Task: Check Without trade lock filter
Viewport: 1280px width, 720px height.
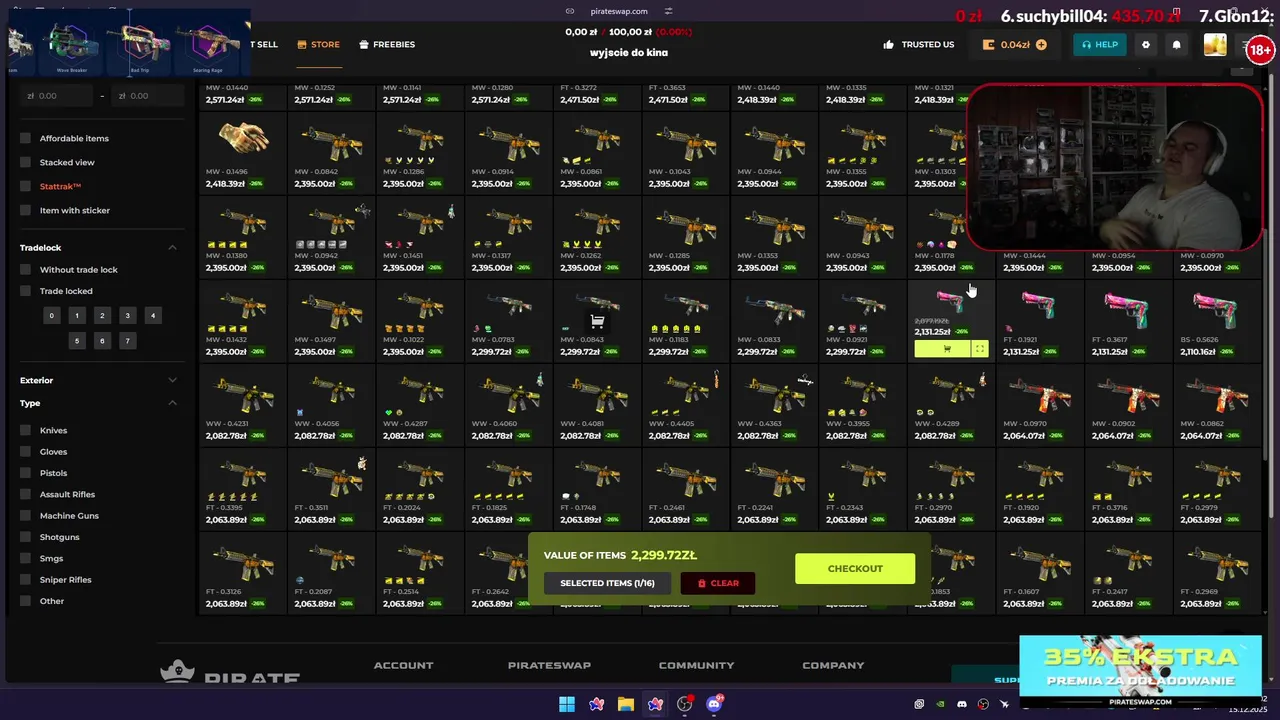Action: point(26,269)
